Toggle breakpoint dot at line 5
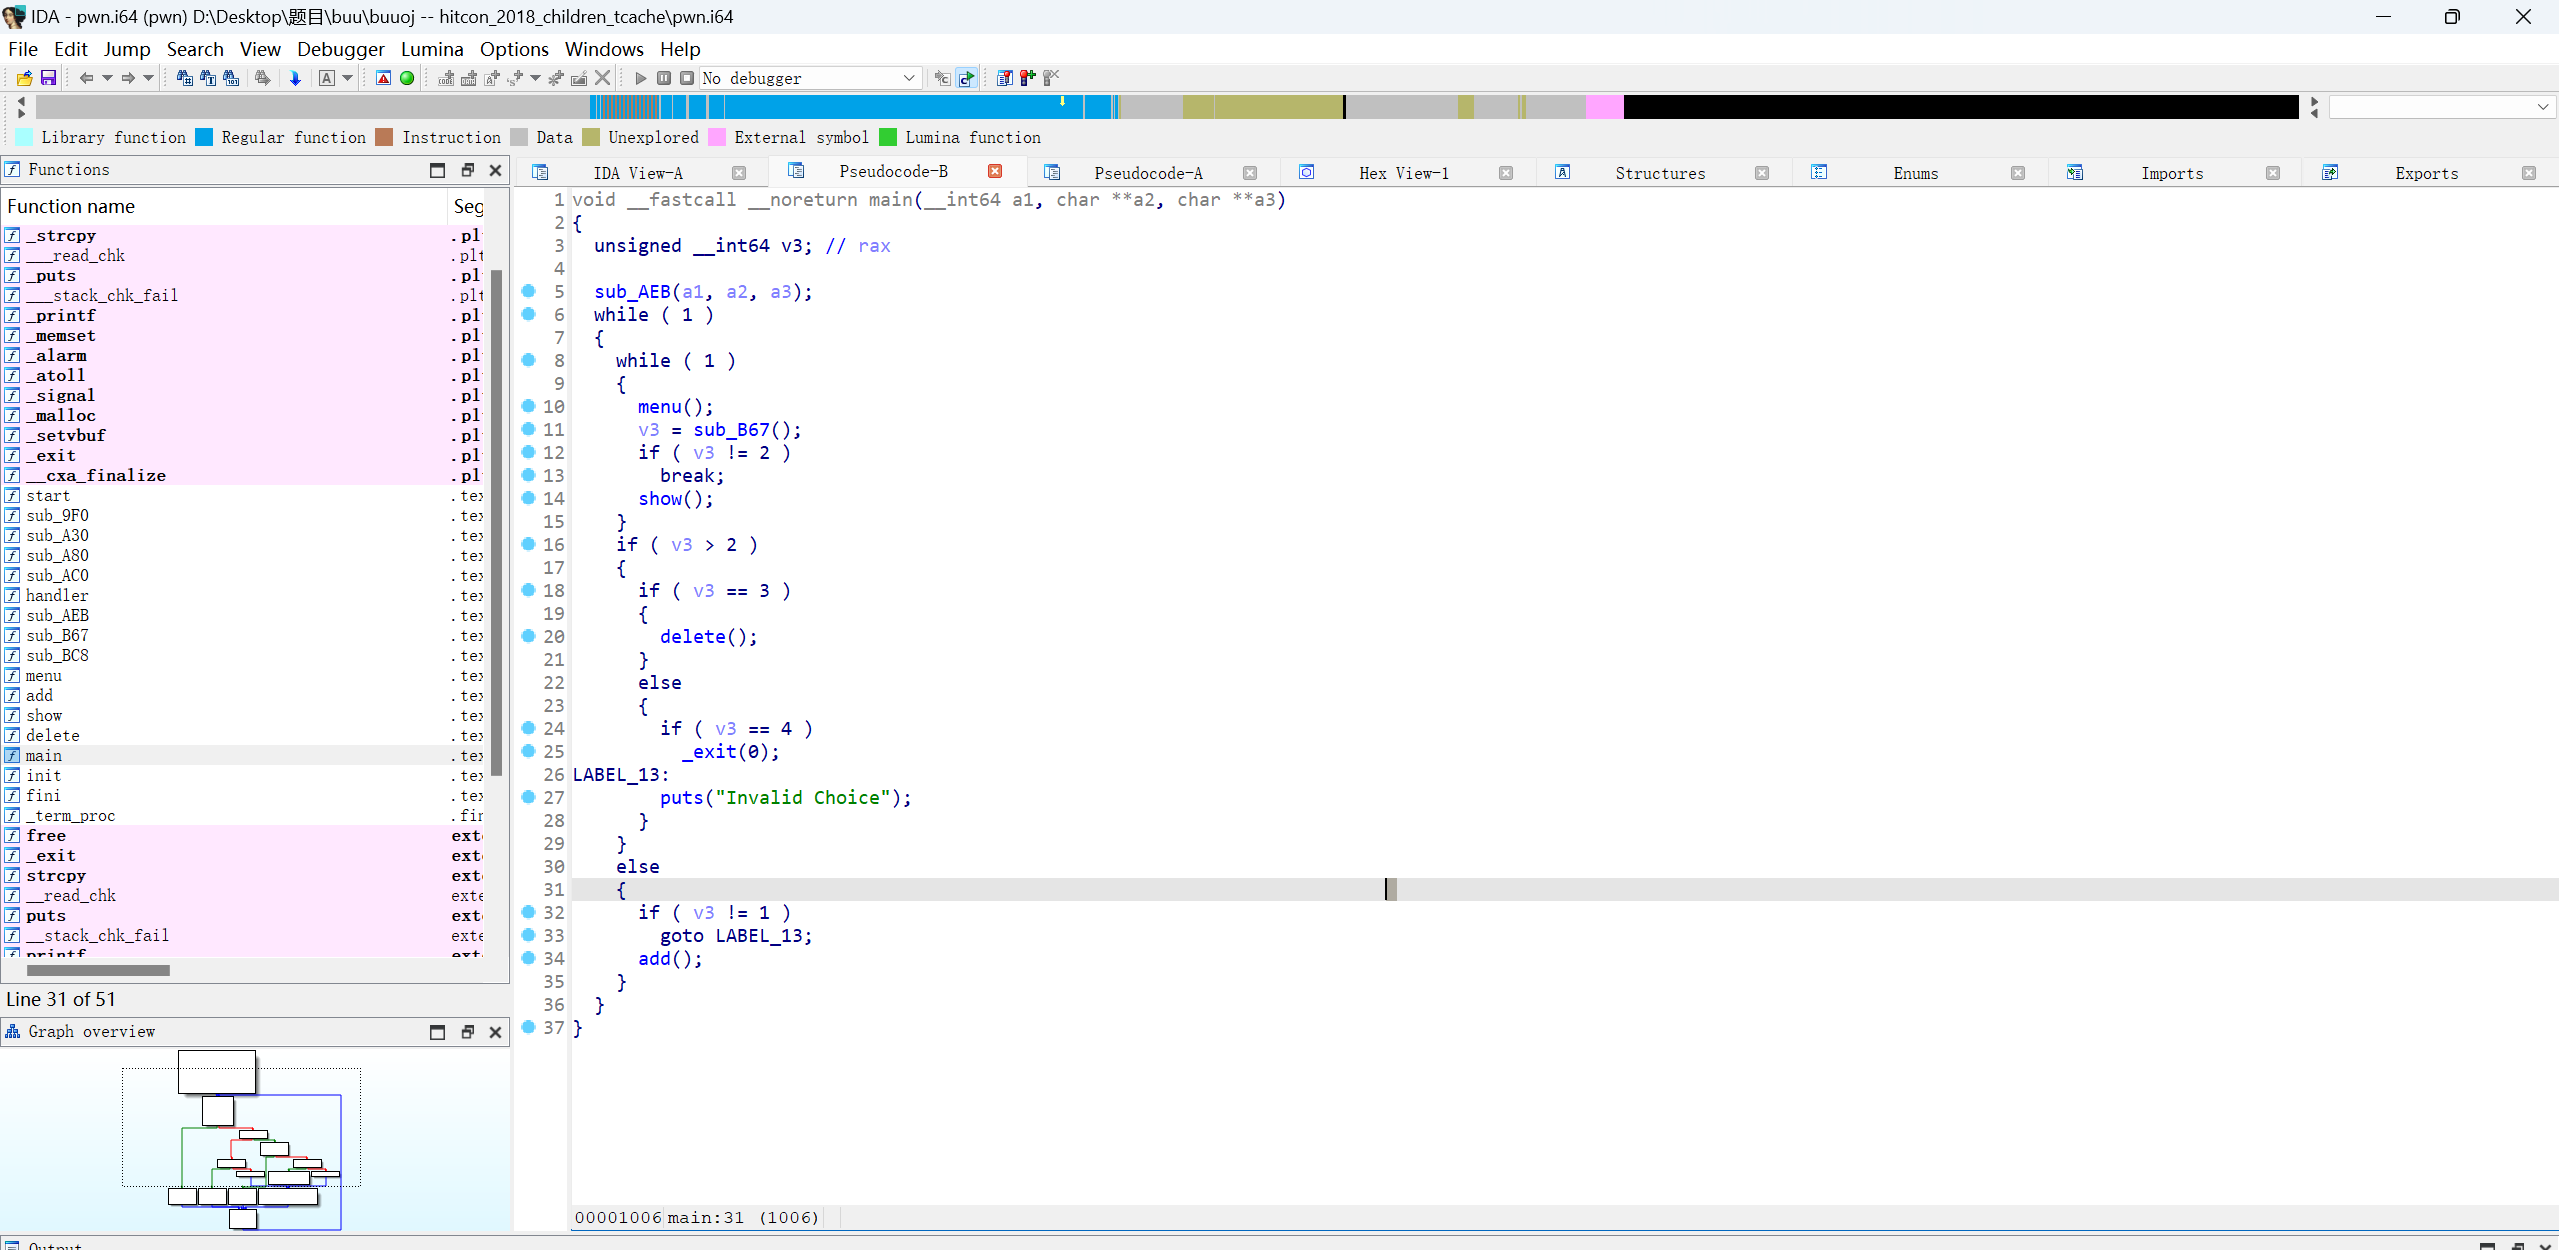The image size is (2559, 1250). click(x=529, y=291)
